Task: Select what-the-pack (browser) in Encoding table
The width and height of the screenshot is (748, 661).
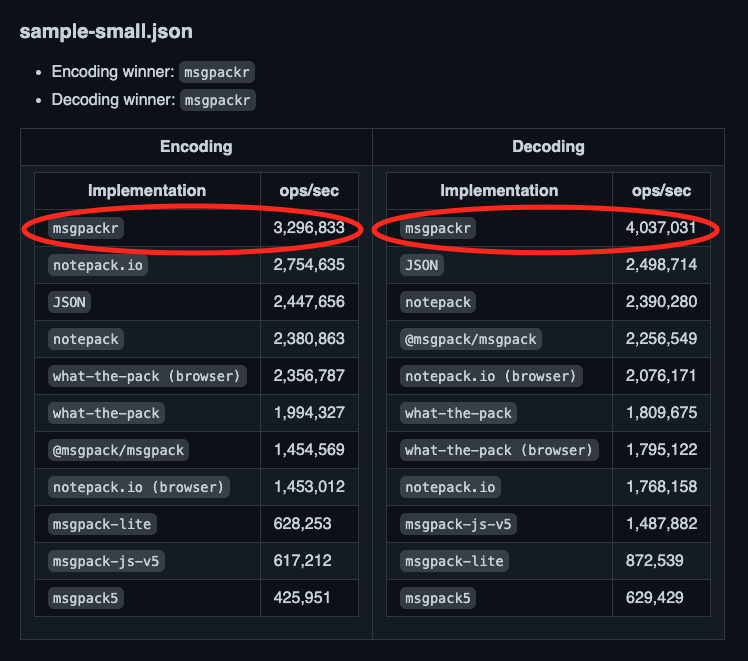Action: [x=147, y=376]
